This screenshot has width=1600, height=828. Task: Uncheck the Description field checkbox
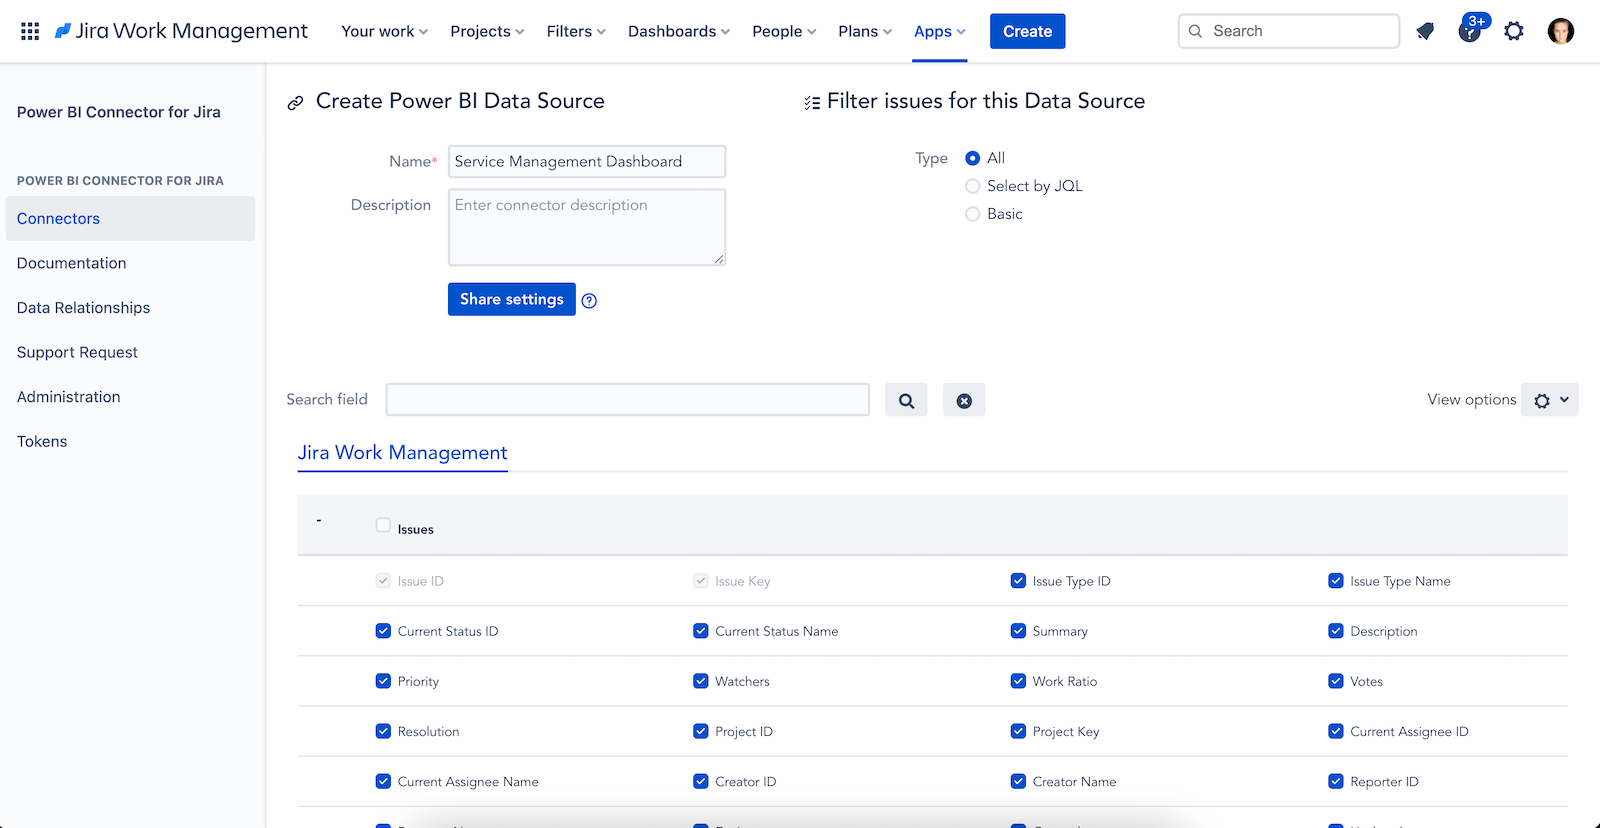pyautogui.click(x=1335, y=631)
